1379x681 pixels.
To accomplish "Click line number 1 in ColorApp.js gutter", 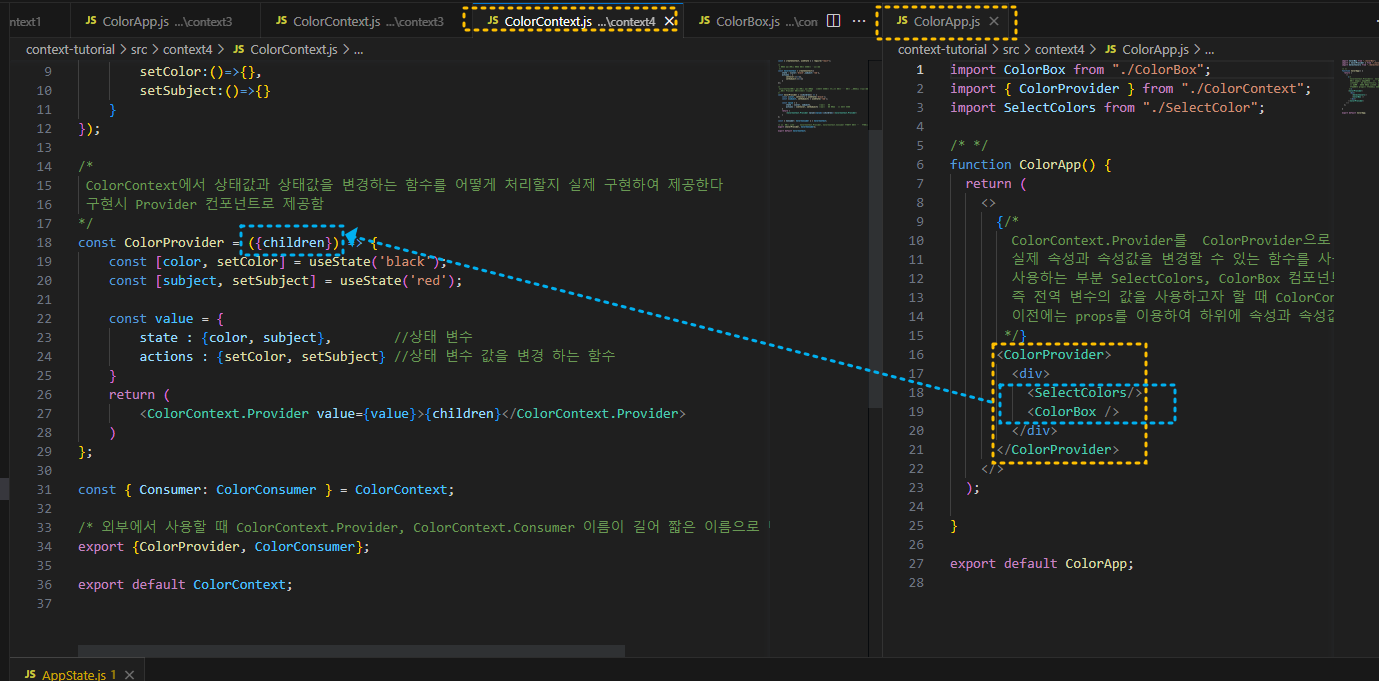I will (x=919, y=69).
